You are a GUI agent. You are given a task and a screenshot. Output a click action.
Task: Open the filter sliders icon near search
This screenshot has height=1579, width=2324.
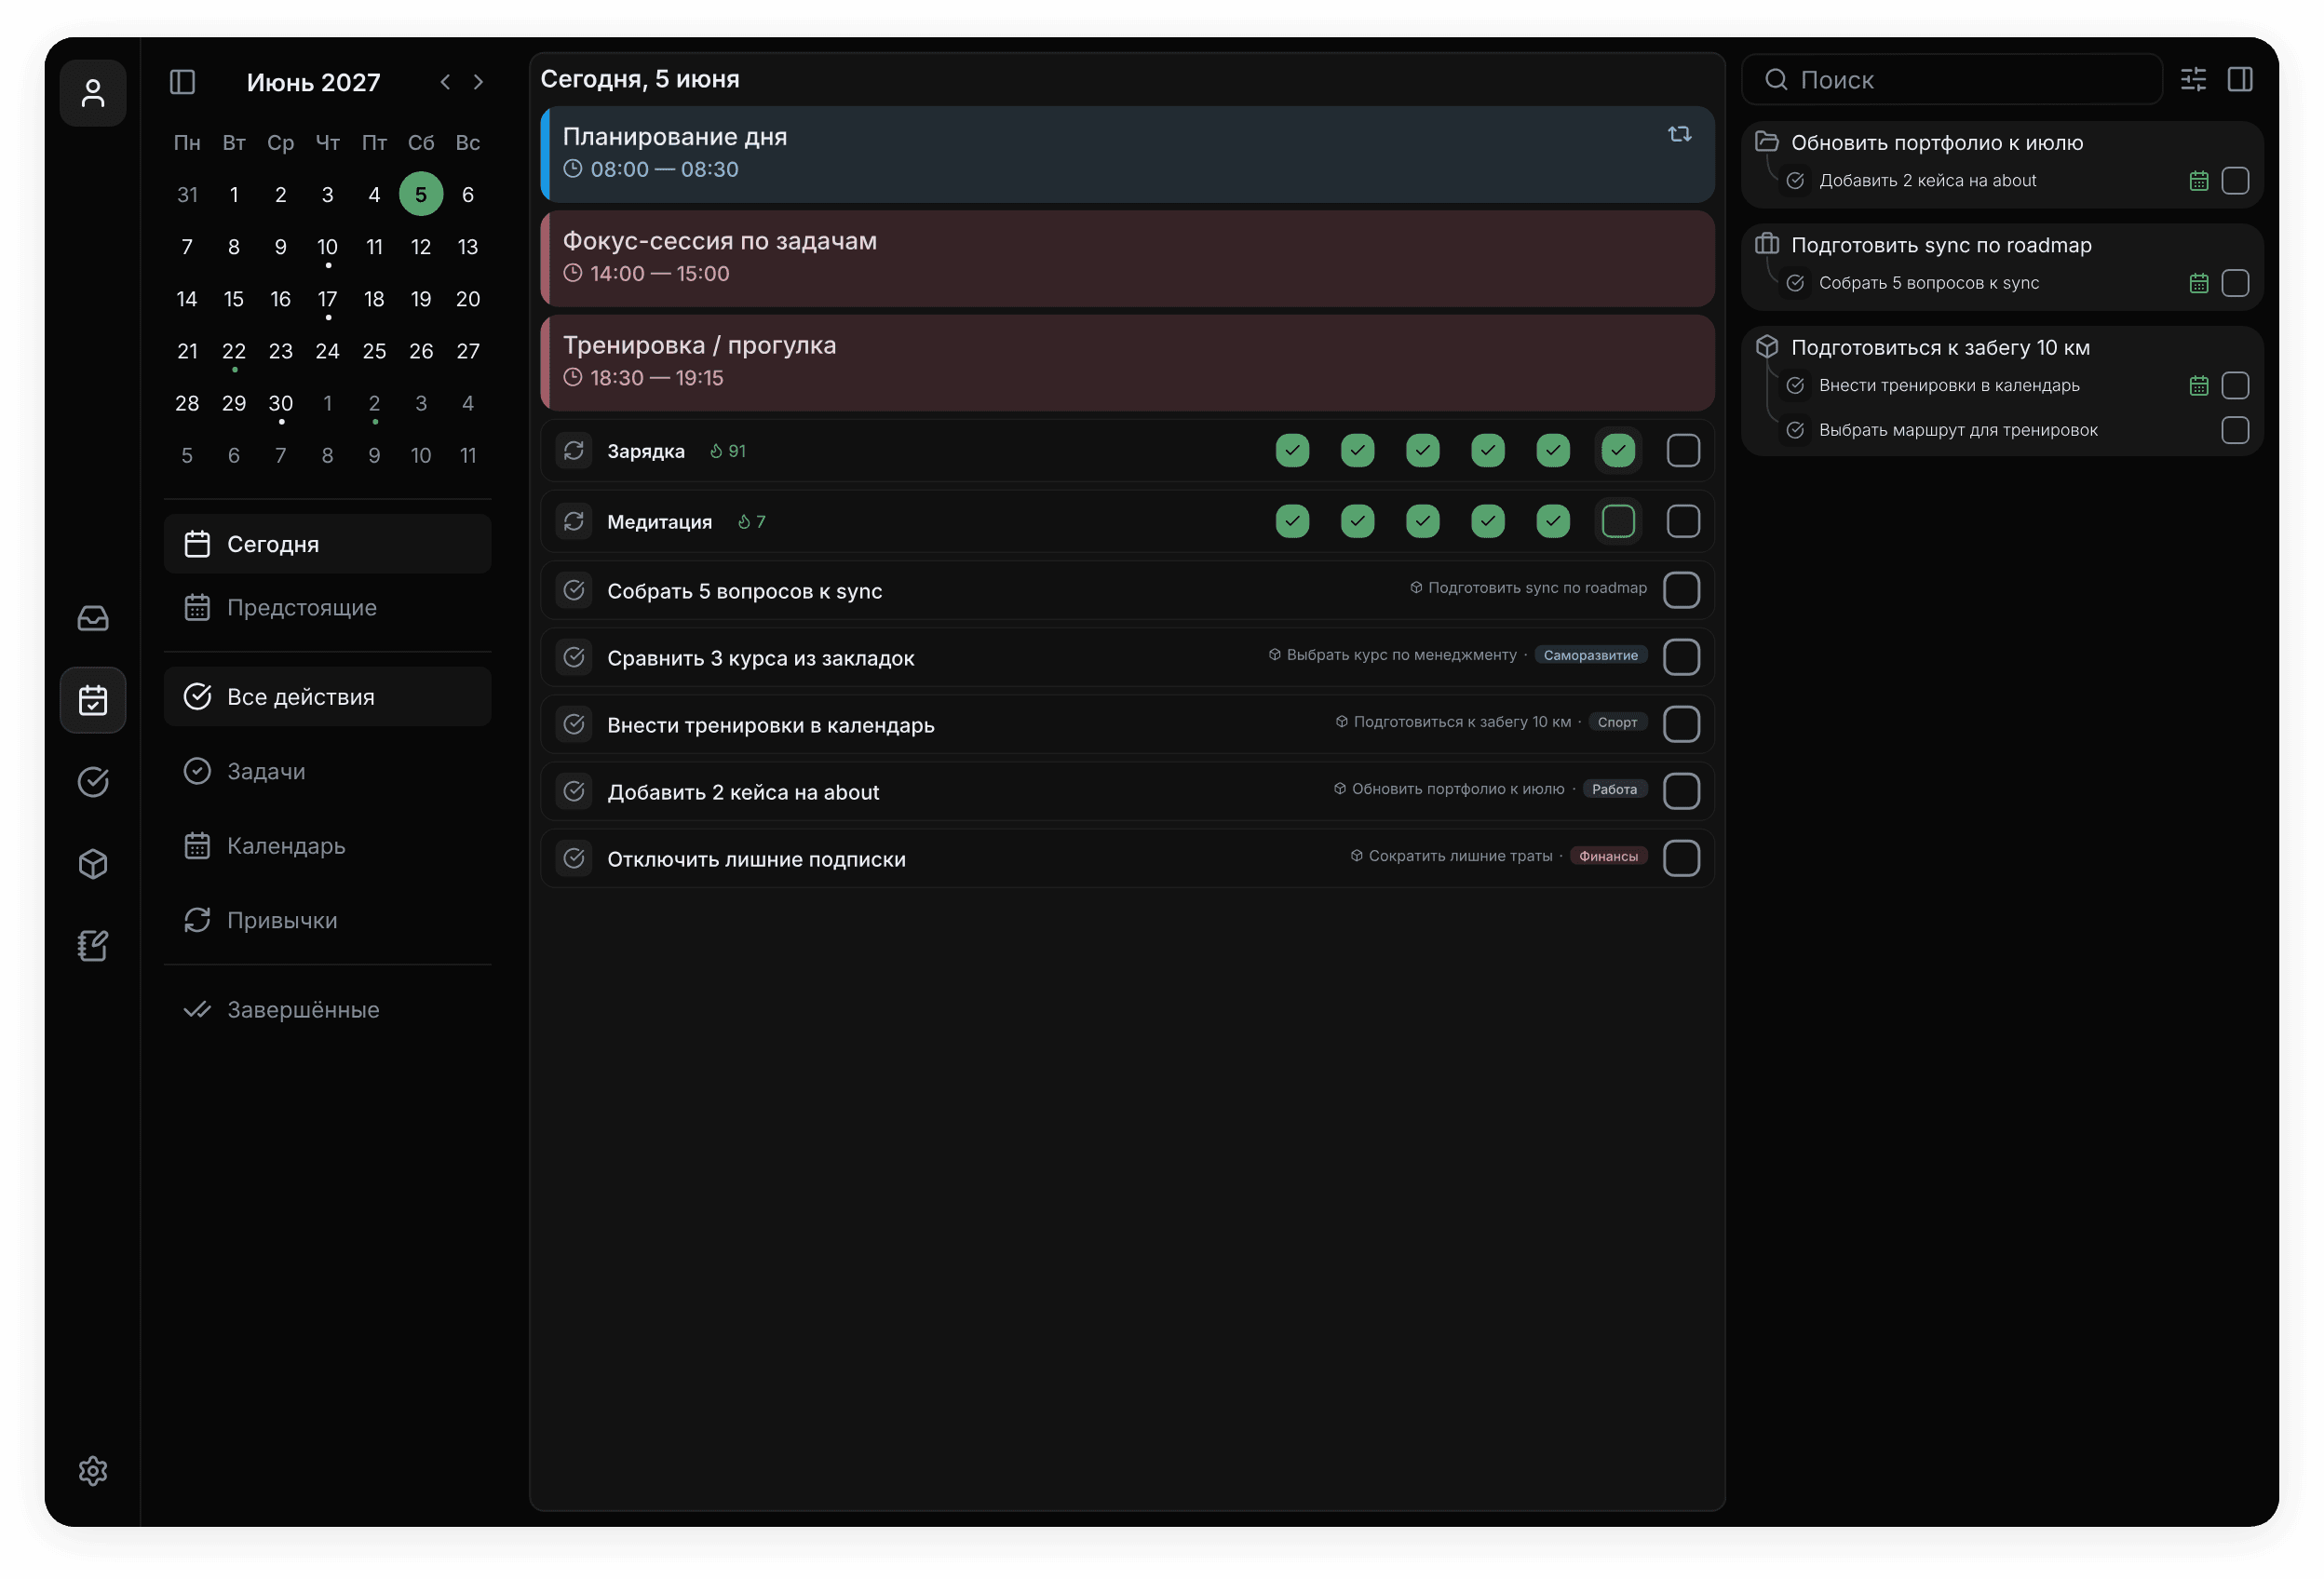tap(2193, 79)
